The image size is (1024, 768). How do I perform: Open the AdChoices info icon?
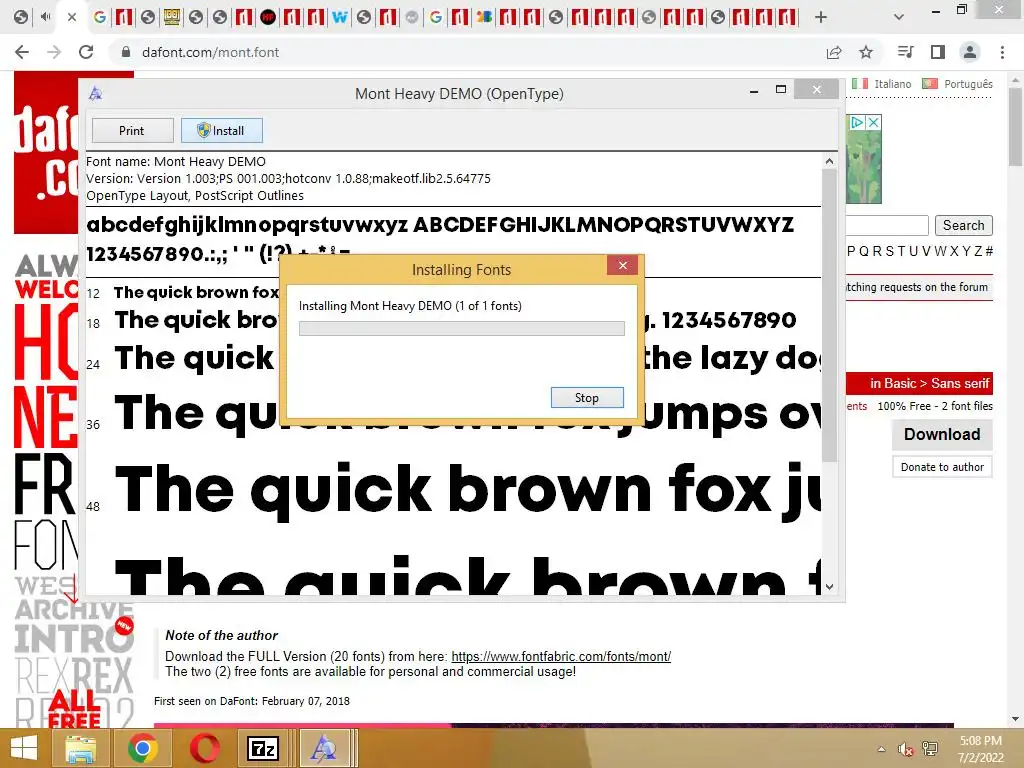coord(857,122)
